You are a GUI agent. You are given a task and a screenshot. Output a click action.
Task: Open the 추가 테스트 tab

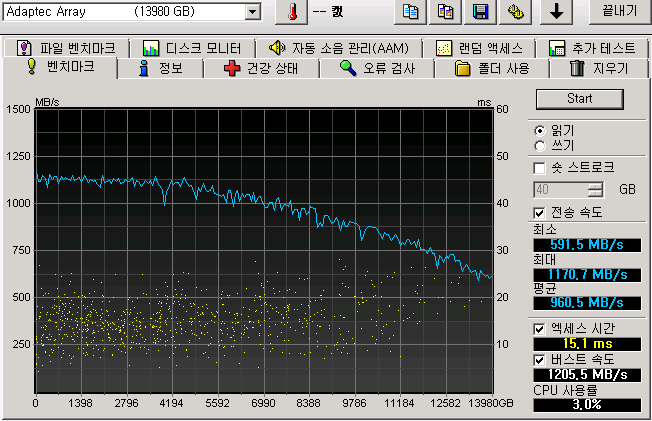coord(592,48)
